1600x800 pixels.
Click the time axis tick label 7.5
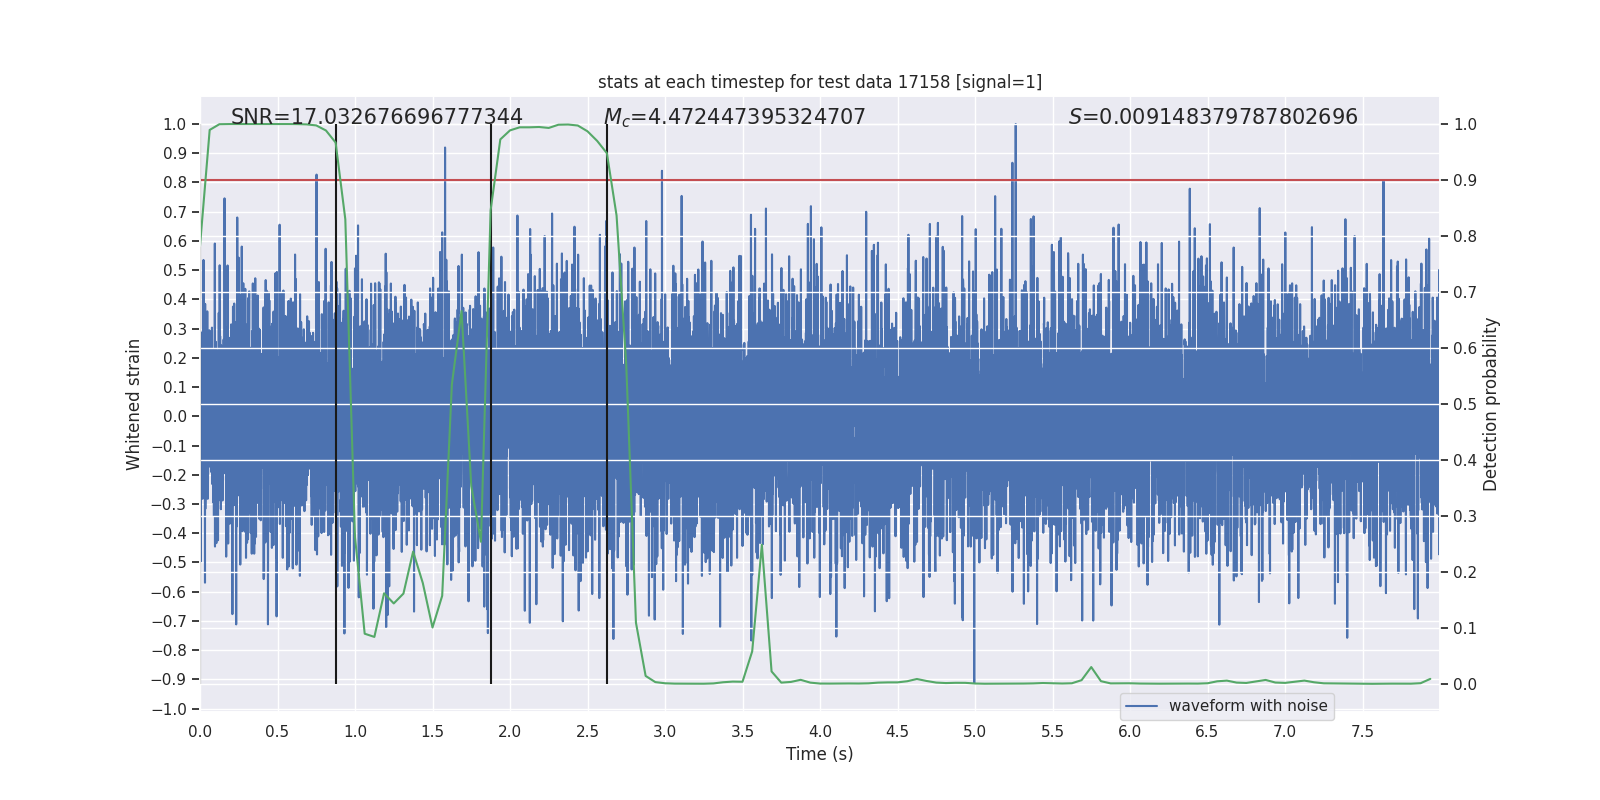(x=1362, y=731)
